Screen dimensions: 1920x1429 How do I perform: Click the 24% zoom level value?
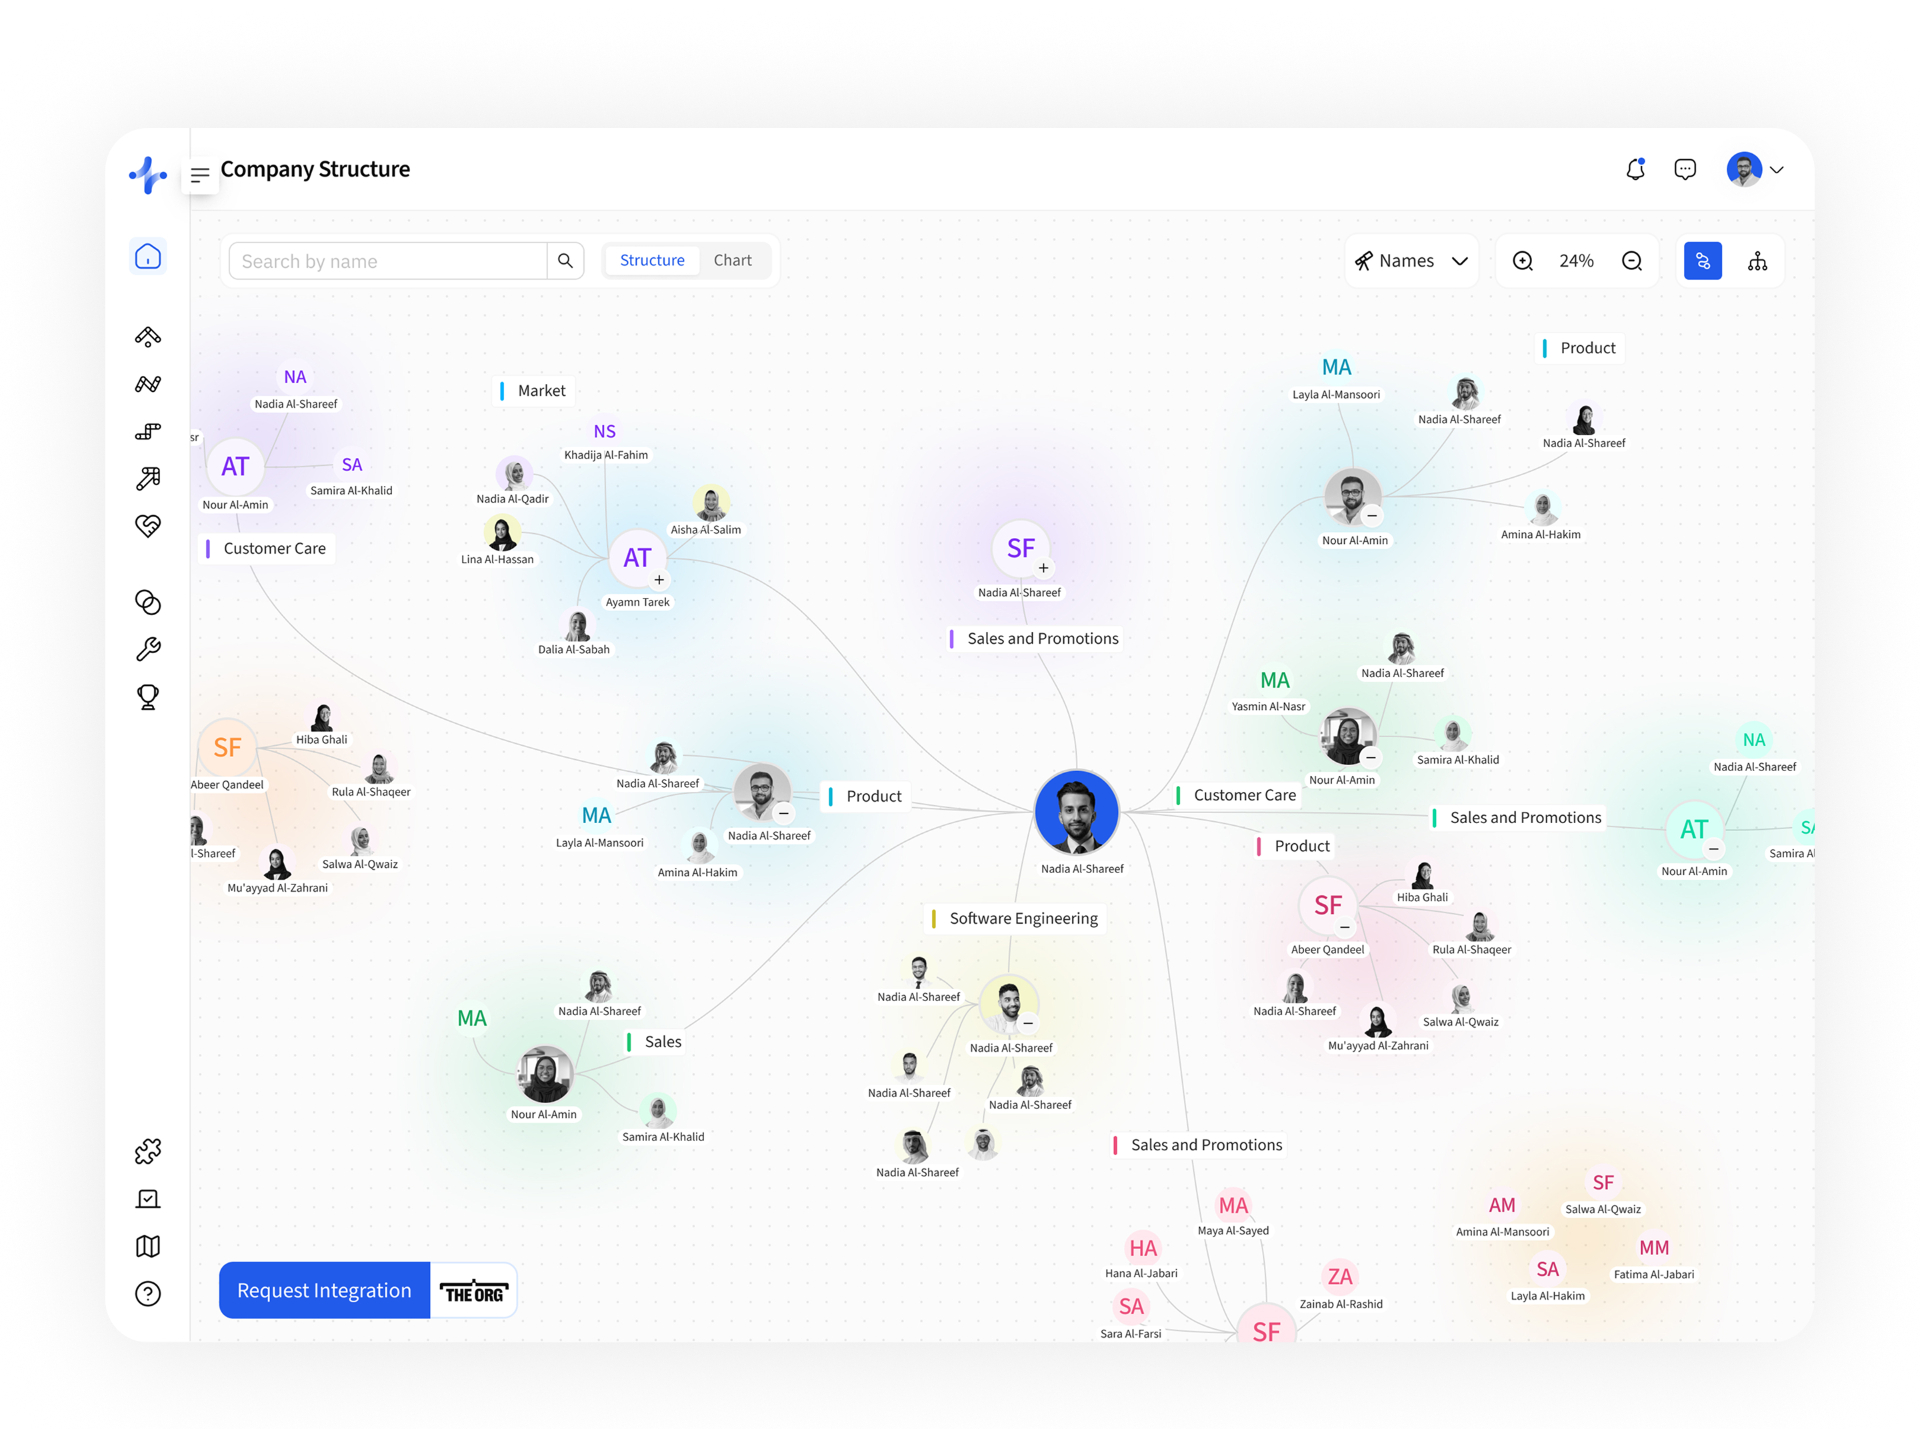[x=1576, y=261]
